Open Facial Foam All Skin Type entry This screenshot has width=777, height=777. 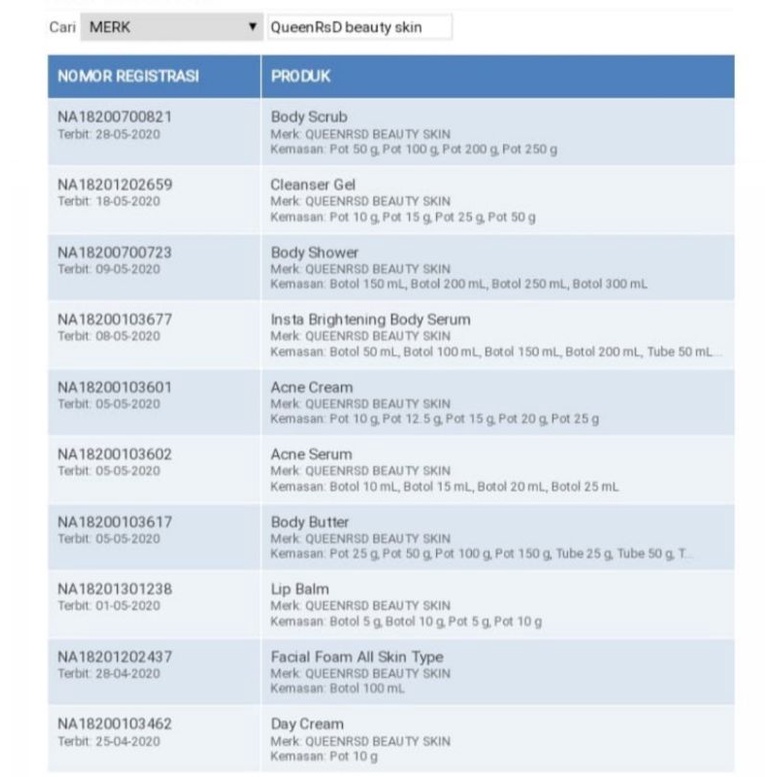357,657
